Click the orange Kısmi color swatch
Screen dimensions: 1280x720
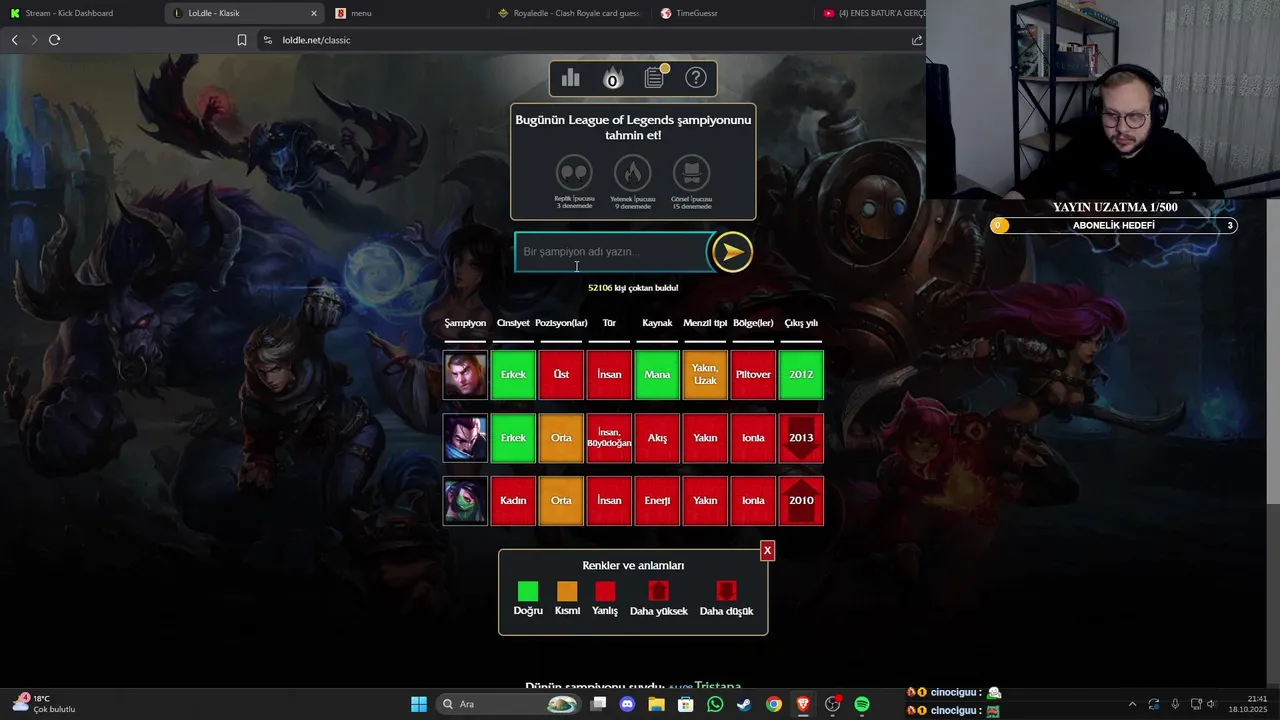point(567,591)
